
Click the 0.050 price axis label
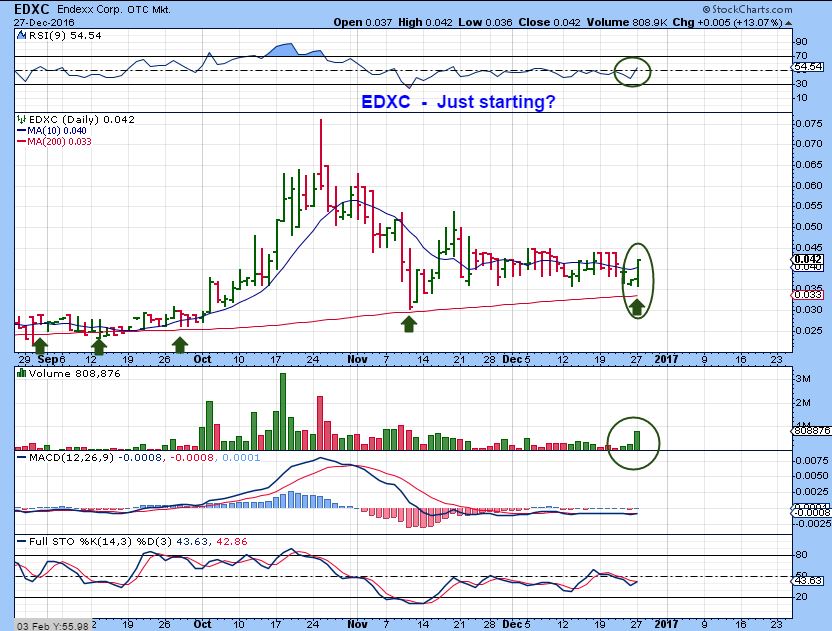(810, 227)
